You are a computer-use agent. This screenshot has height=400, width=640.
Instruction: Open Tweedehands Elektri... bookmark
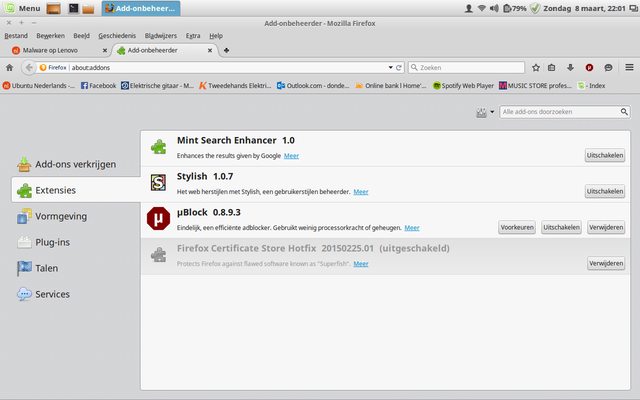click(x=235, y=86)
